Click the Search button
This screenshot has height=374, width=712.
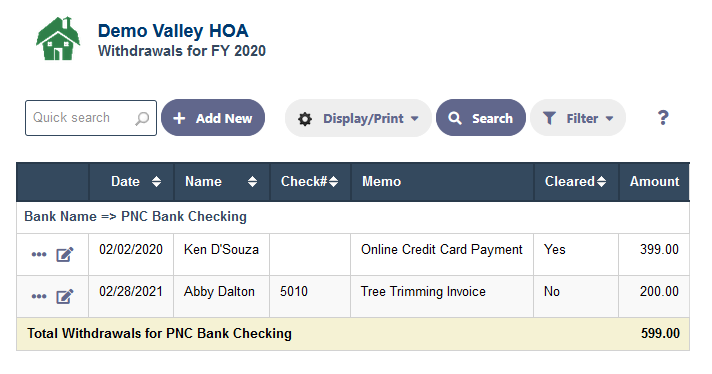click(481, 118)
